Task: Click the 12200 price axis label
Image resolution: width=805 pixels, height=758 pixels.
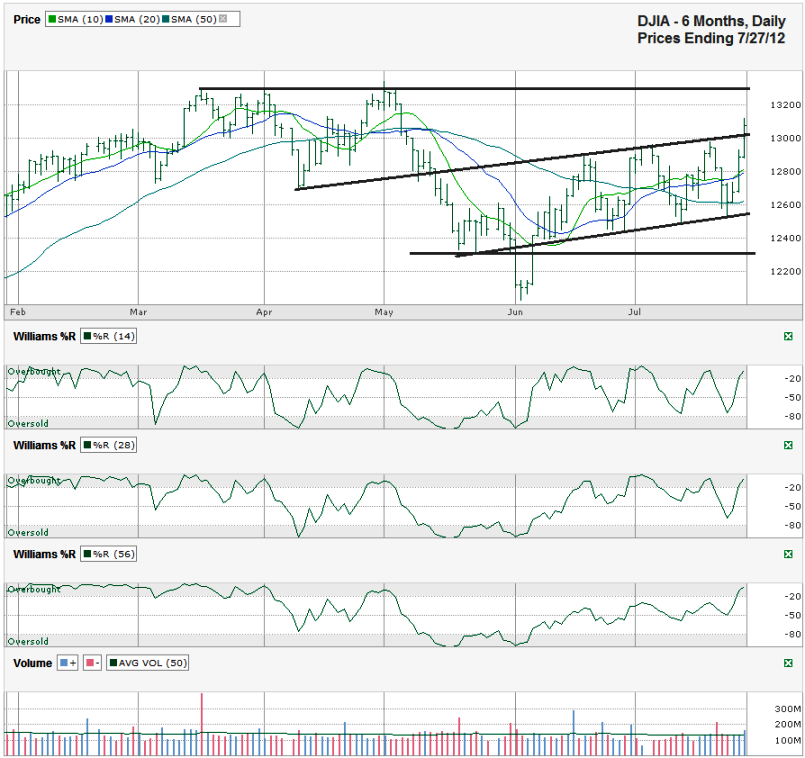Action: [x=785, y=272]
